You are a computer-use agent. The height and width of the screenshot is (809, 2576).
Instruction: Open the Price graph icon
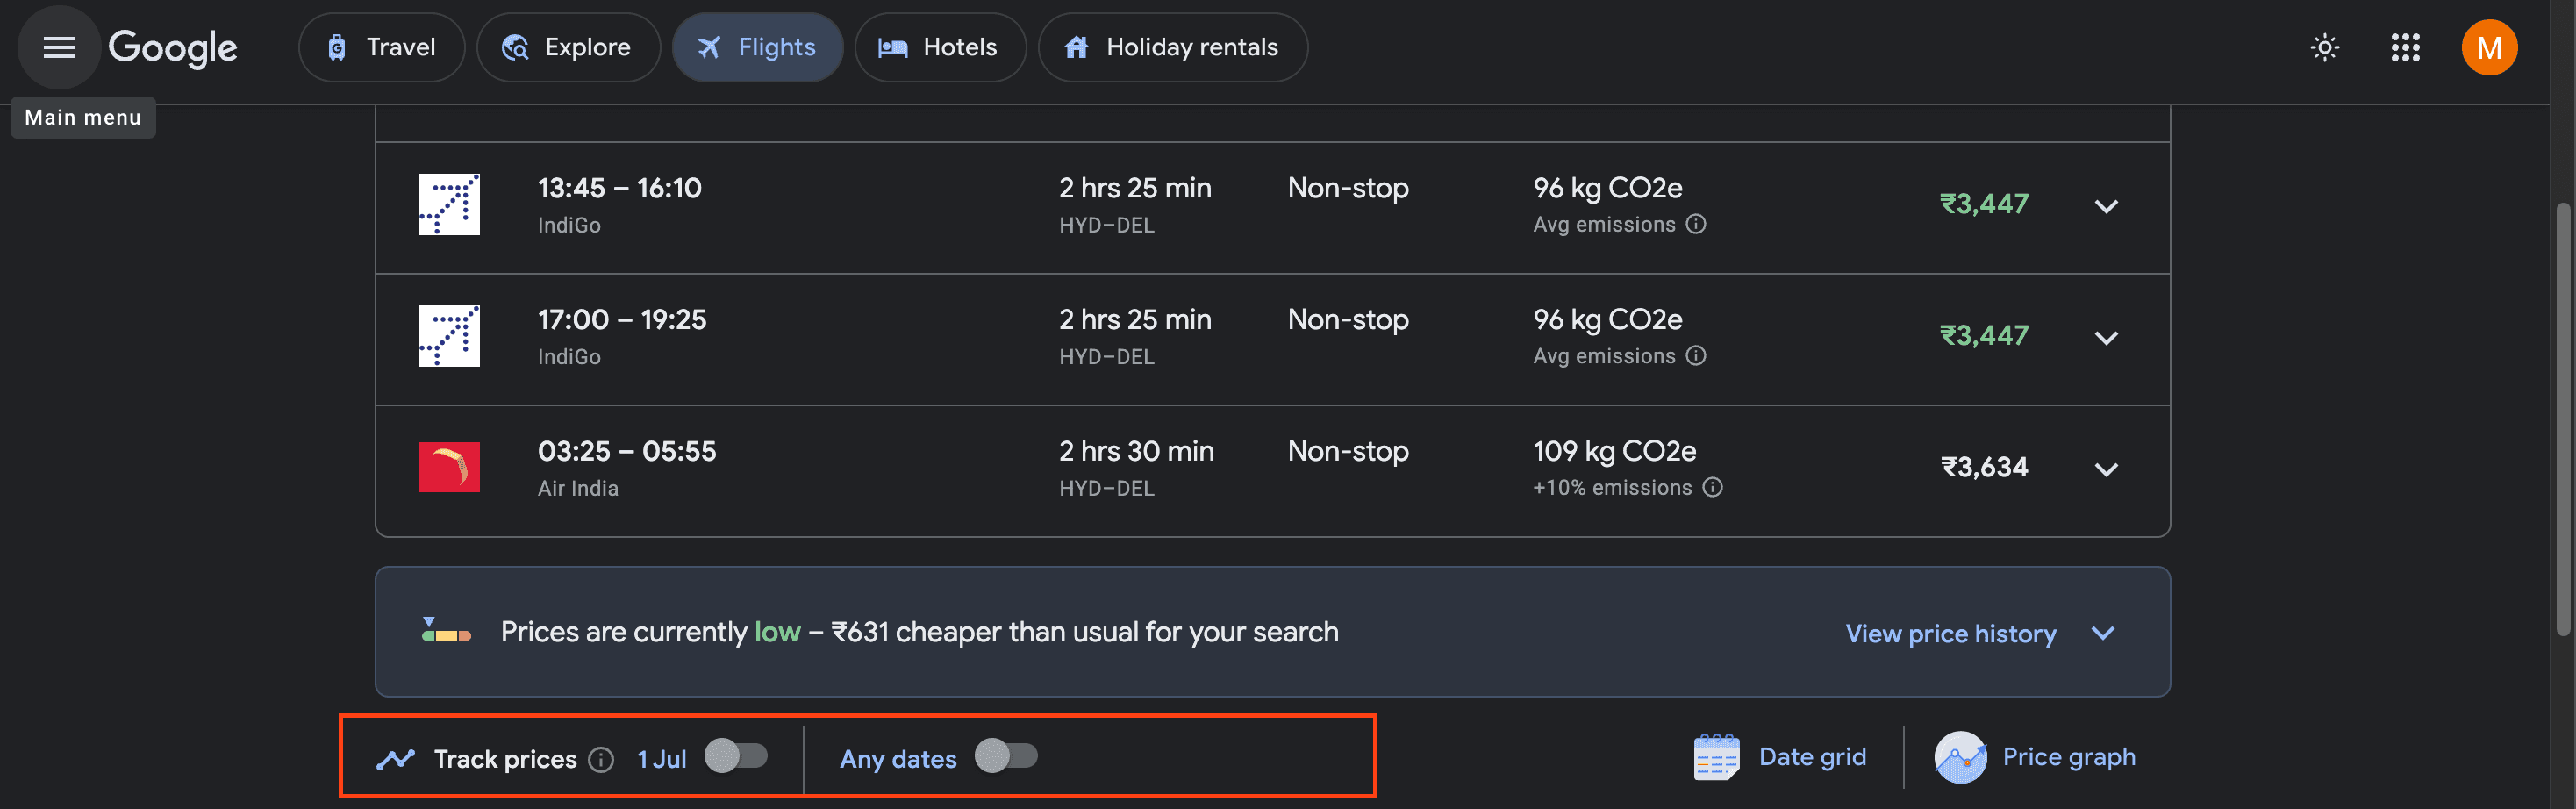pos(1959,757)
